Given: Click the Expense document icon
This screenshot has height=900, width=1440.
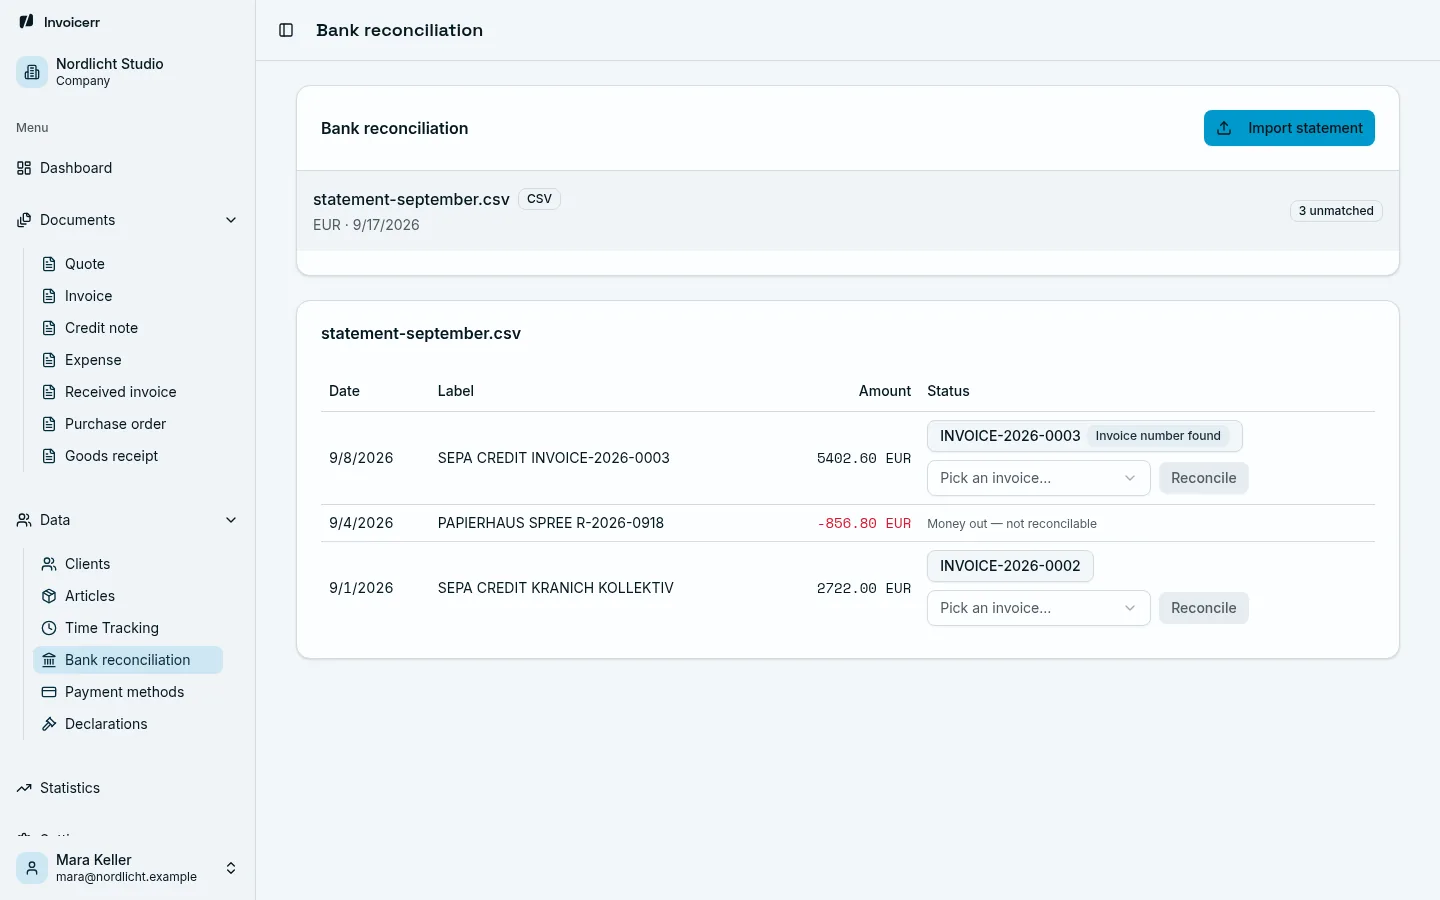Looking at the screenshot, I should coord(49,360).
